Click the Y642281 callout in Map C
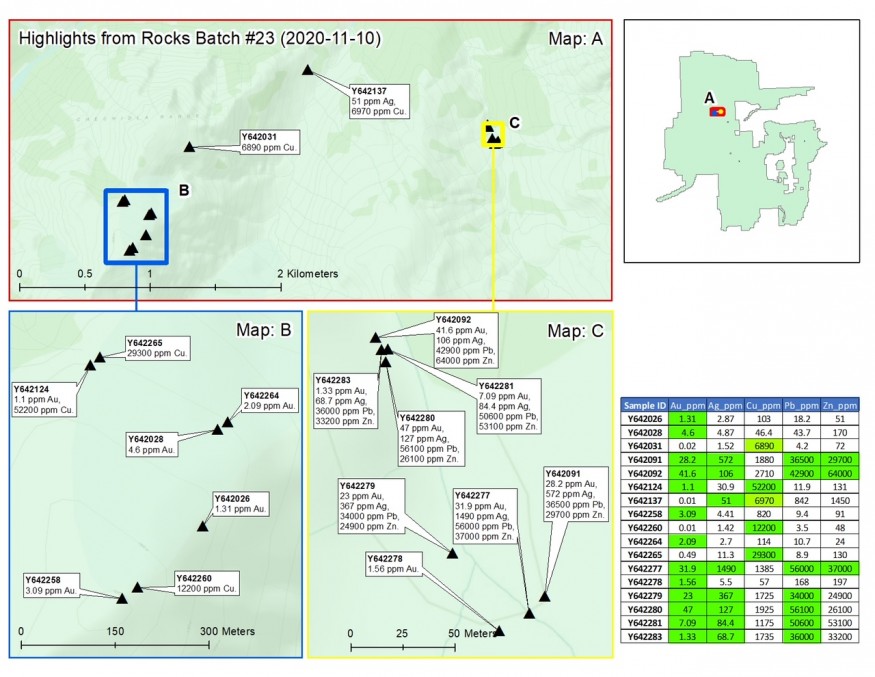875x677 pixels. pos(508,406)
